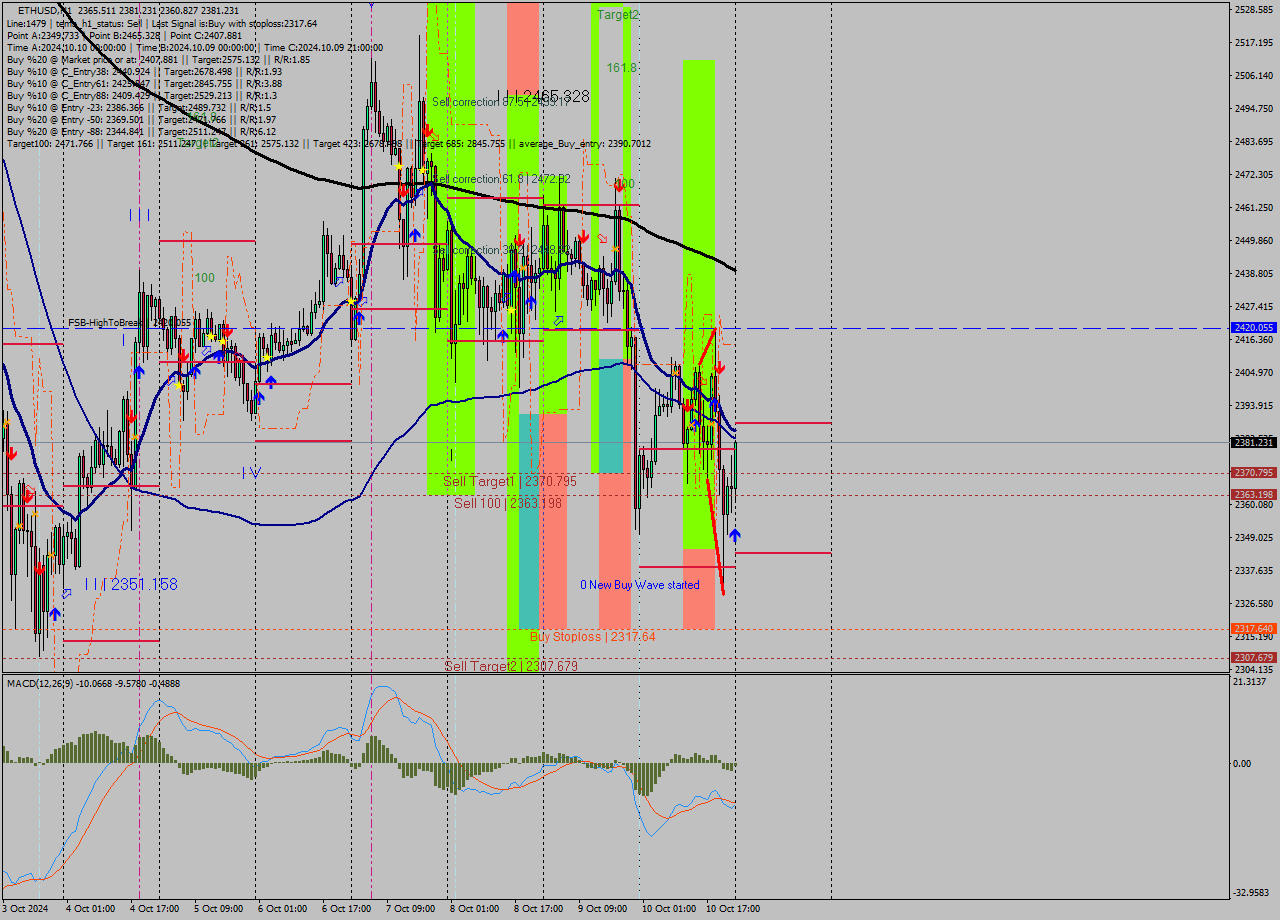The image size is (1280, 920).
Task: Click the green '161.8' Fibonacci label
Action: coord(621,68)
